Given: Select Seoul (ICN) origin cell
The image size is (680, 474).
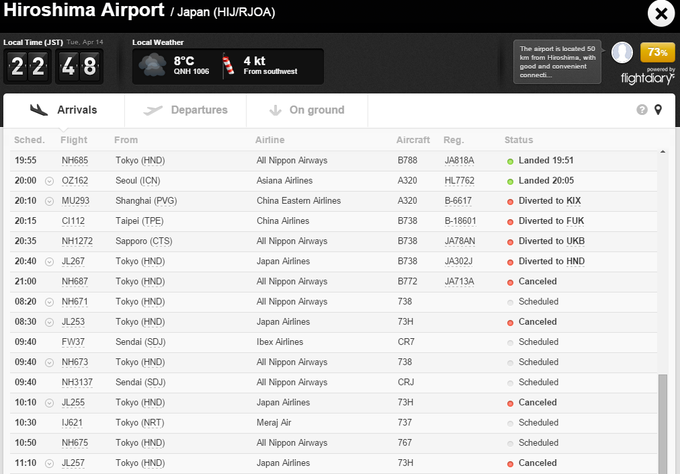Looking at the screenshot, I should coord(138,181).
